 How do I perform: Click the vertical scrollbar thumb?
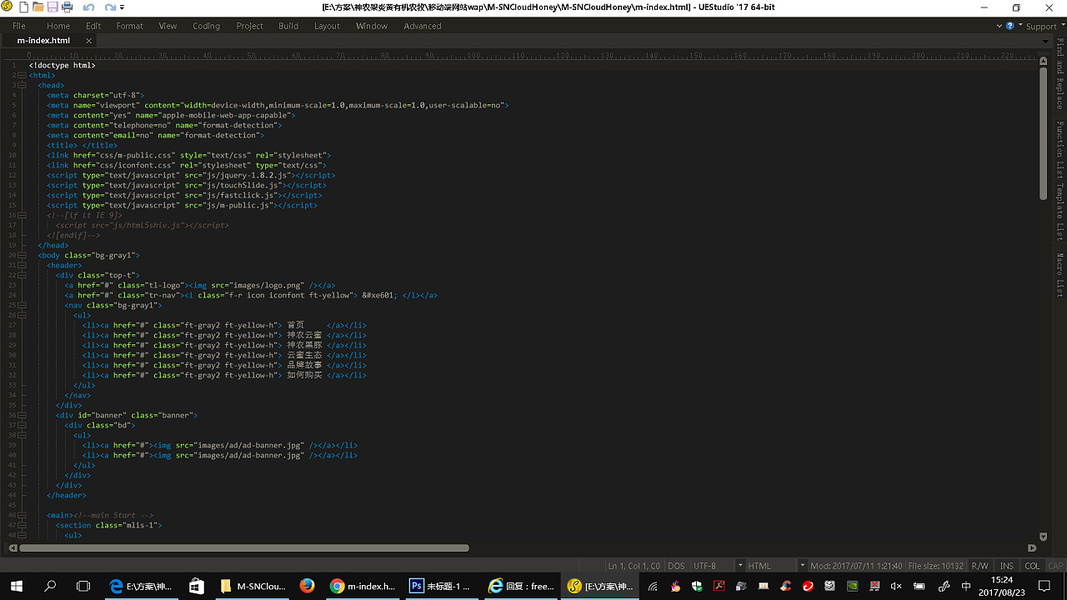[1043, 133]
